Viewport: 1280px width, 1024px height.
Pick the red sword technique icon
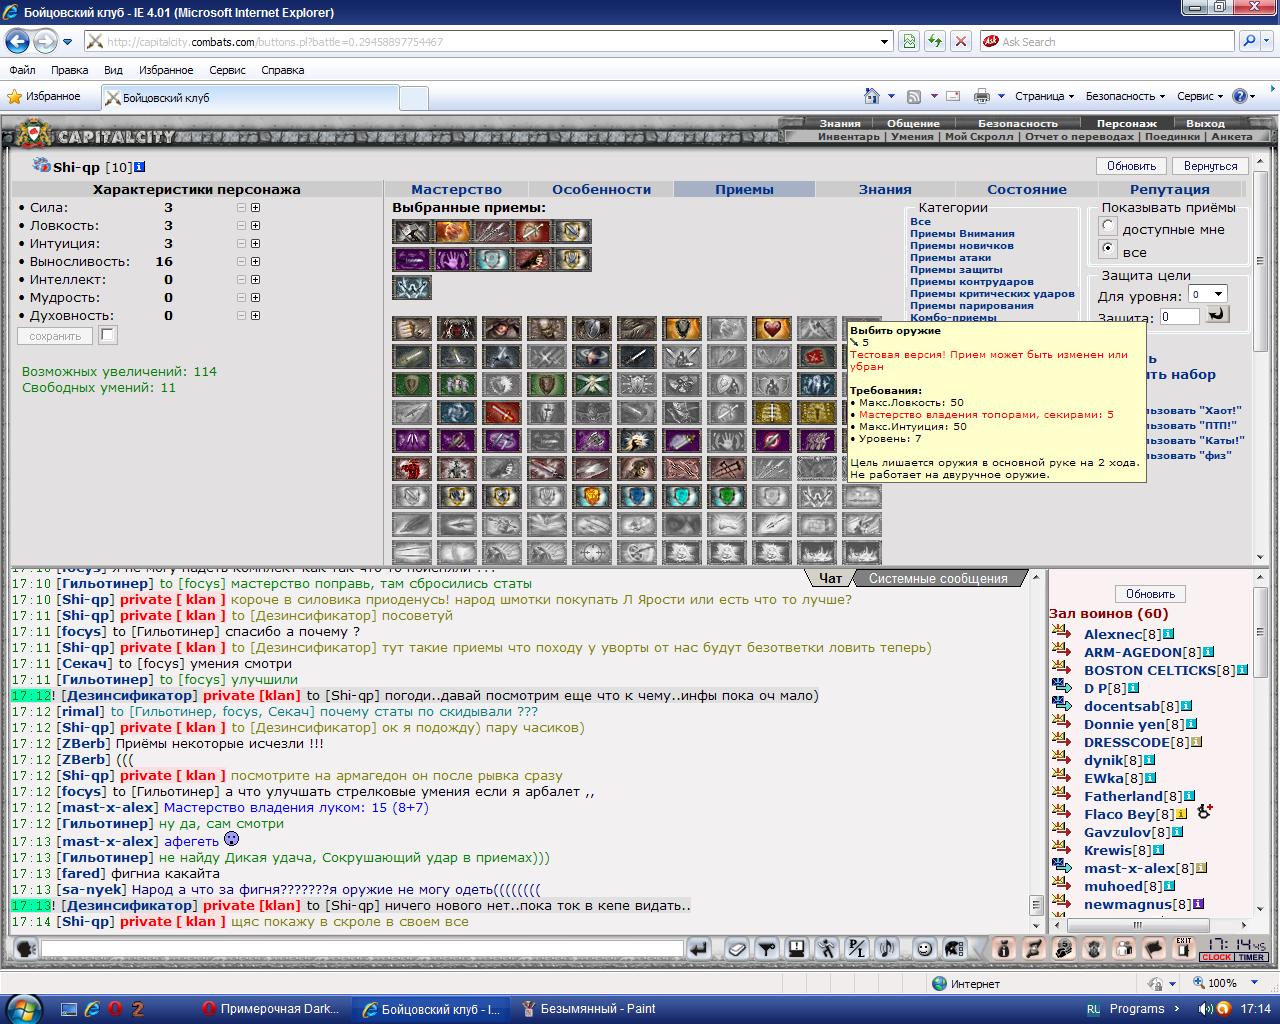tap(502, 412)
